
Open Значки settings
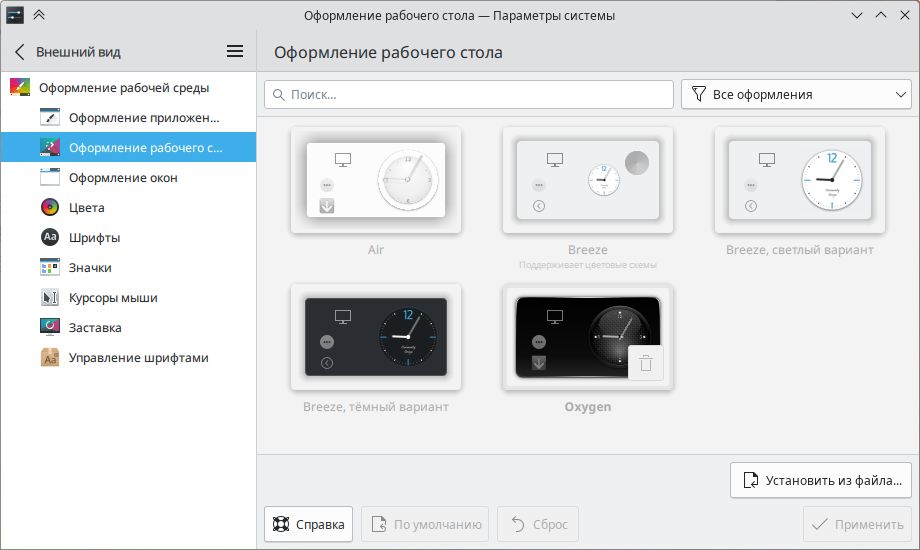tap(128, 267)
